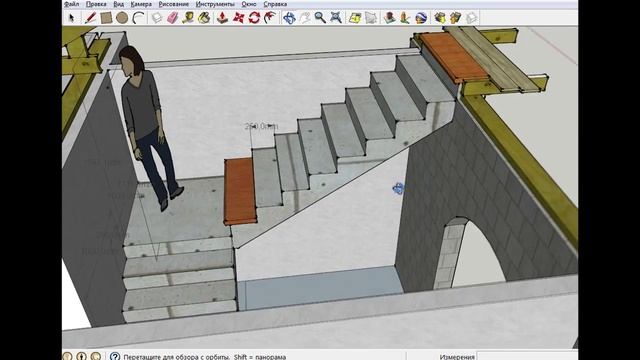This screenshot has width=640, height=360.
Task: Activate the Tape Measure tool
Action: pos(188,18)
